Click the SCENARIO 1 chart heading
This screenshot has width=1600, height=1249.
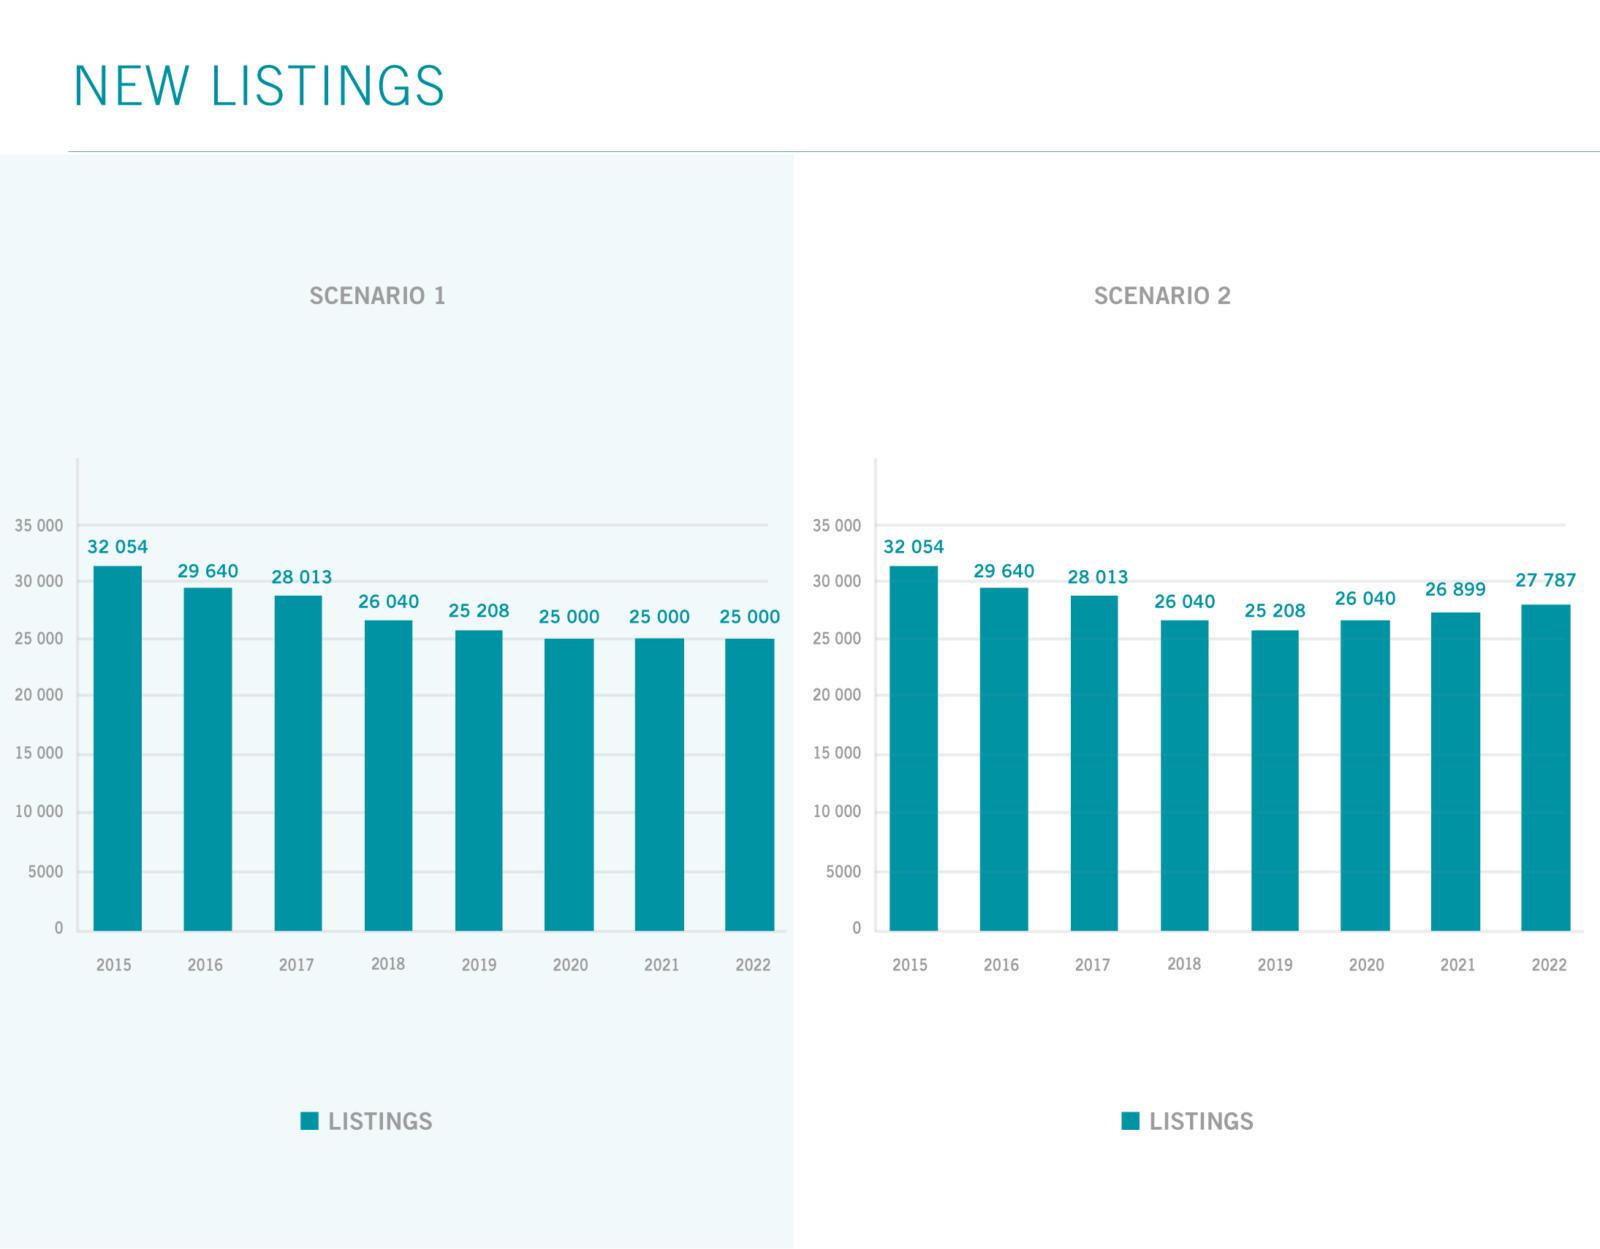click(377, 296)
